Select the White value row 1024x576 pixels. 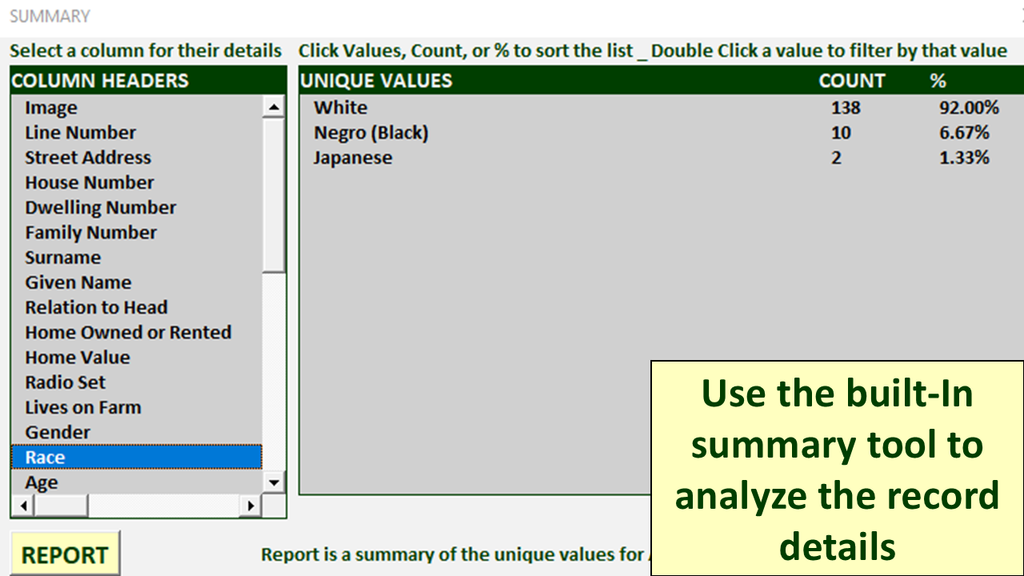[341, 108]
